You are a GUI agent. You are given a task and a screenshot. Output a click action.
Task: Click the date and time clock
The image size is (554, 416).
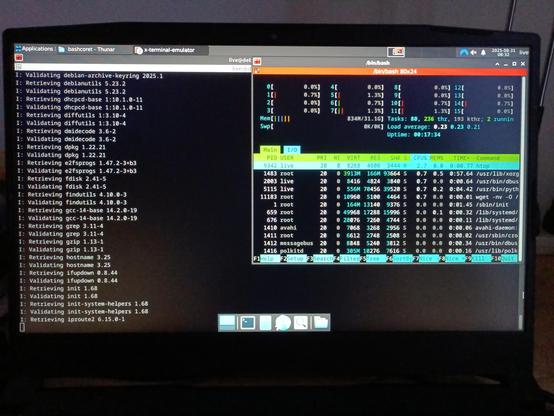[503, 53]
